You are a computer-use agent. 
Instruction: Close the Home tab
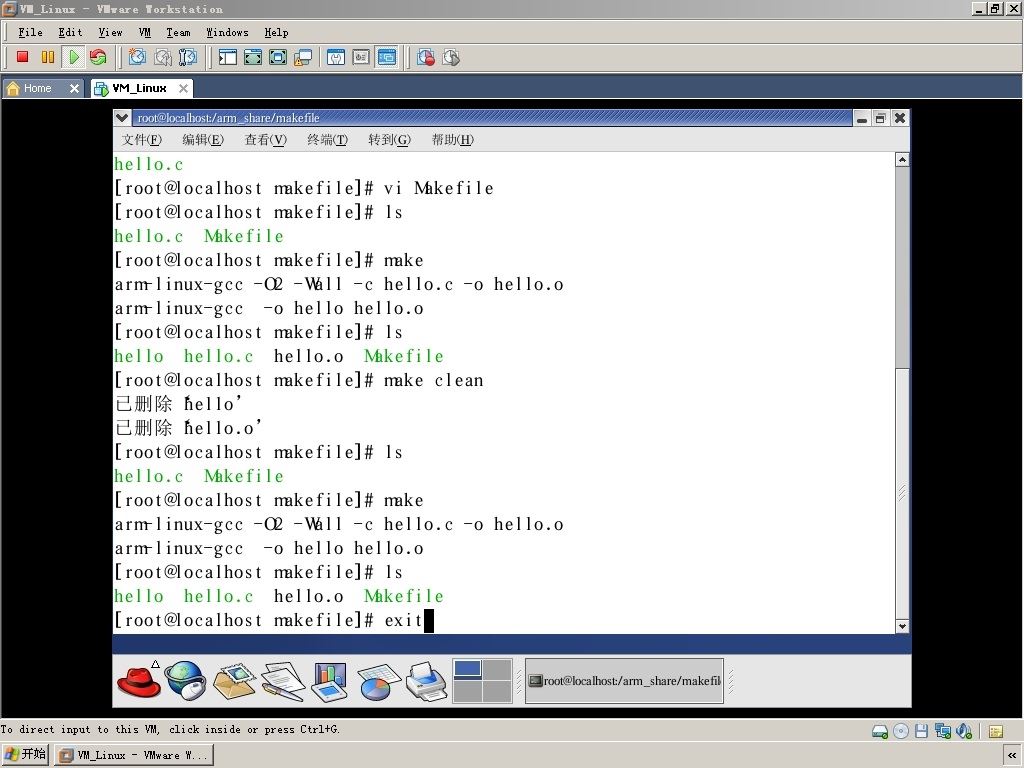(x=74, y=88)
